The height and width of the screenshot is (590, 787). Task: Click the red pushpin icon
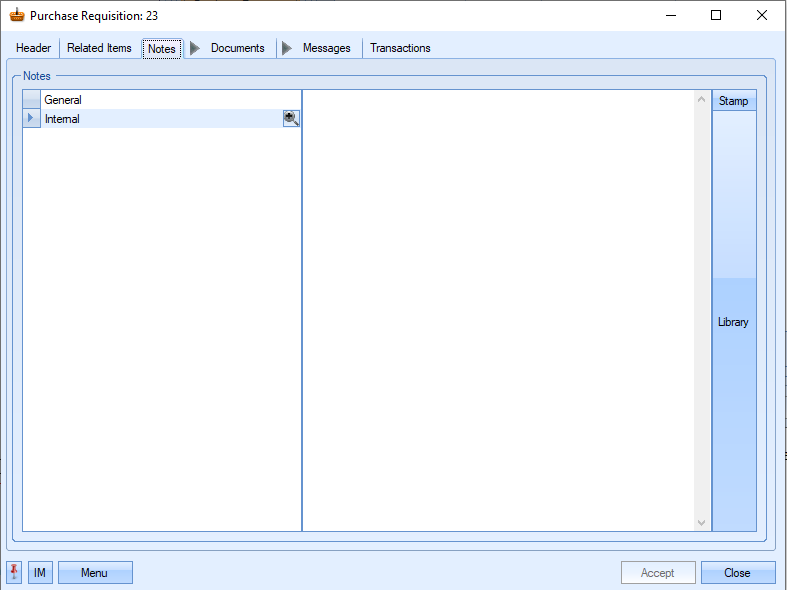(14, 572)
